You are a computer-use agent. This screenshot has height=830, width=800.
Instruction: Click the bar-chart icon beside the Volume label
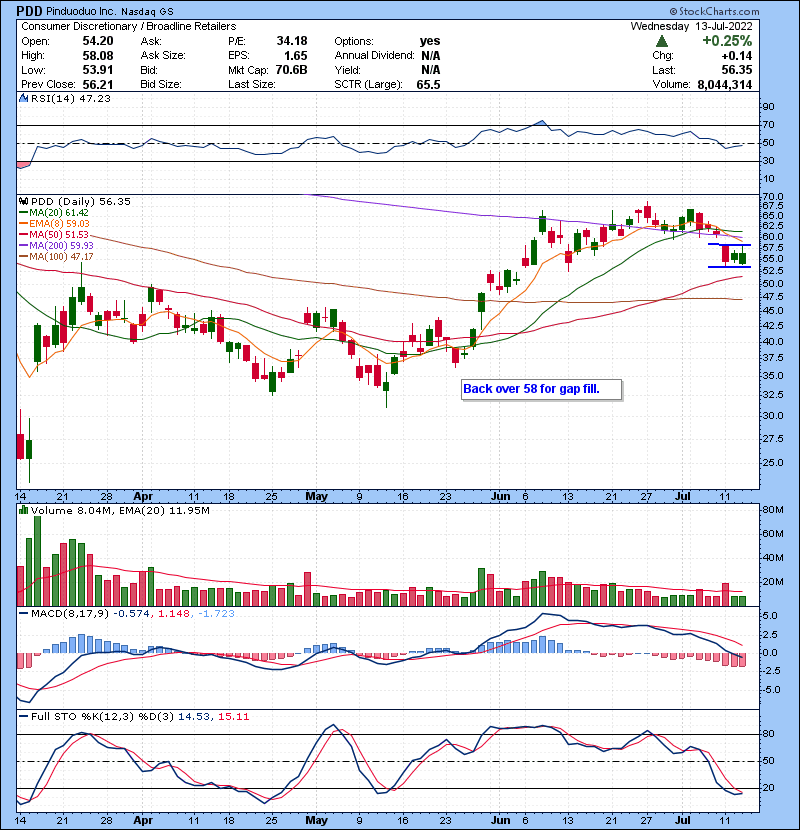pyautogui.click(x=23, y=510)
